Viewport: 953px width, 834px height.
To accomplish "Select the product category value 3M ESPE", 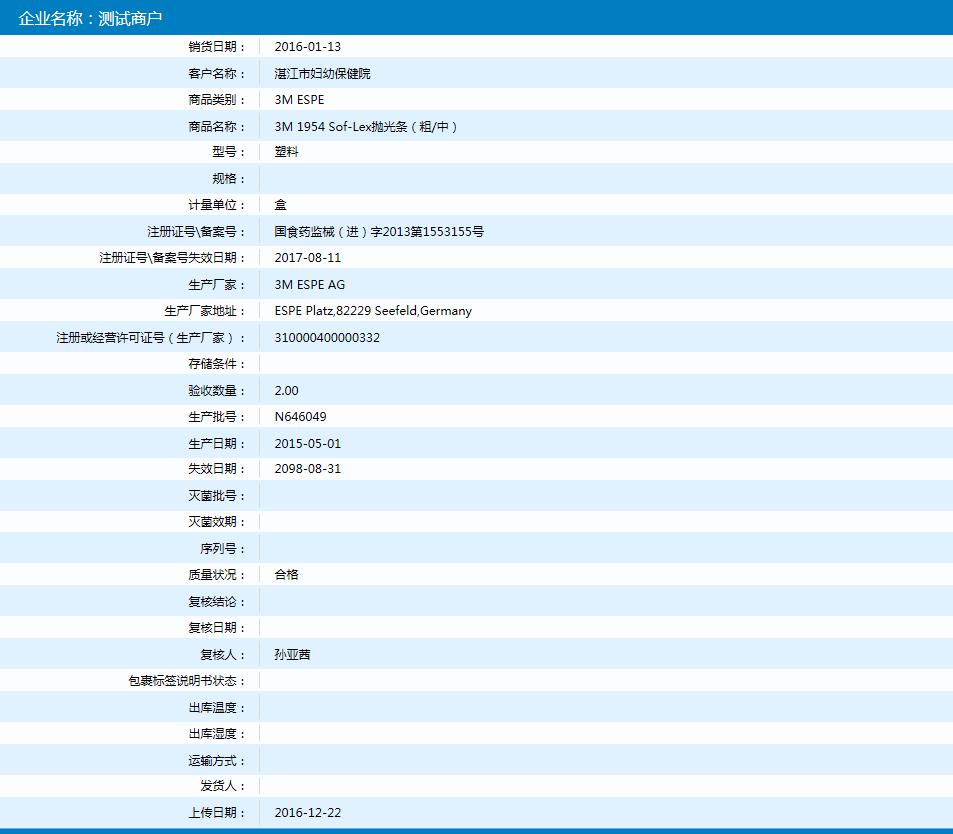I will [299, 100].
